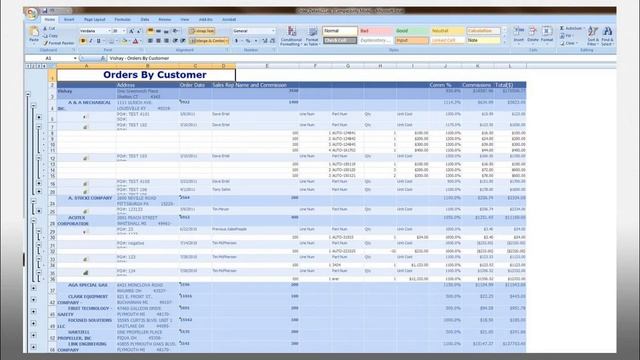Image resolution: width=640 pixels, height=360 pixels.
Task: Click the Increase Indent icon
Action: (182, 41)
